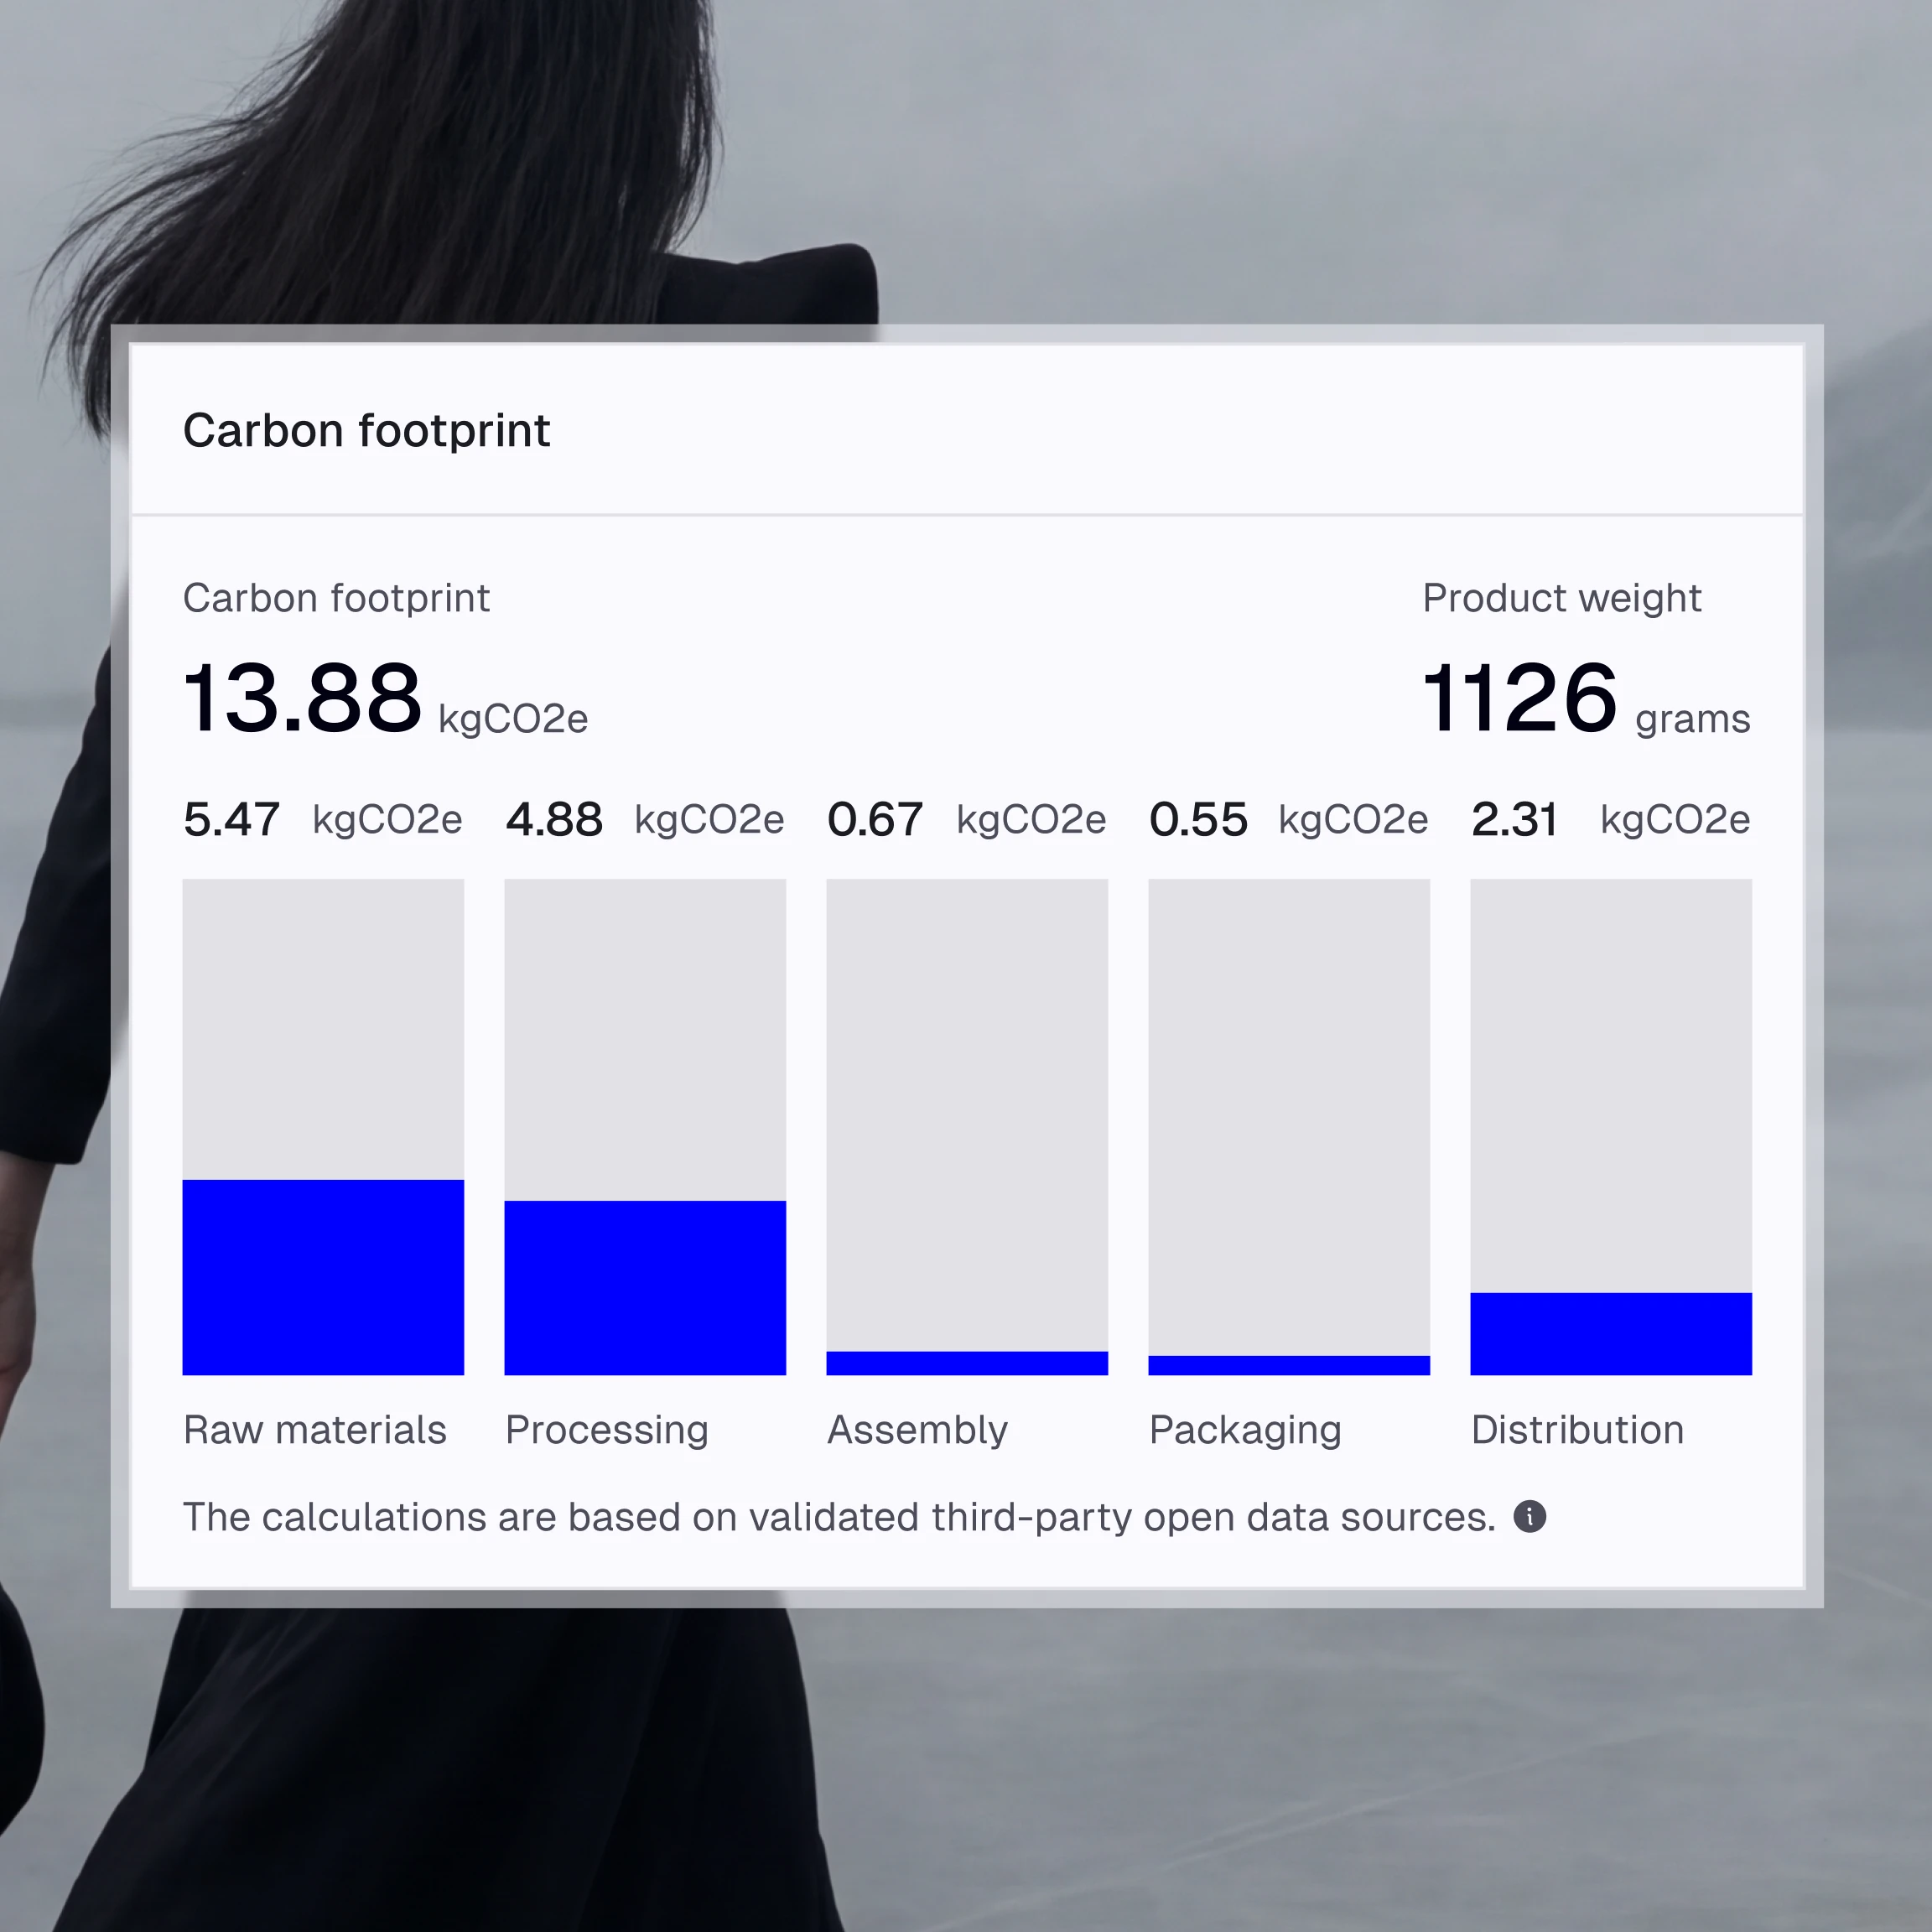1932x1932 pixels.
Task: Click the 4.88 kgCO2e value
Action: (x=644, y=819)
